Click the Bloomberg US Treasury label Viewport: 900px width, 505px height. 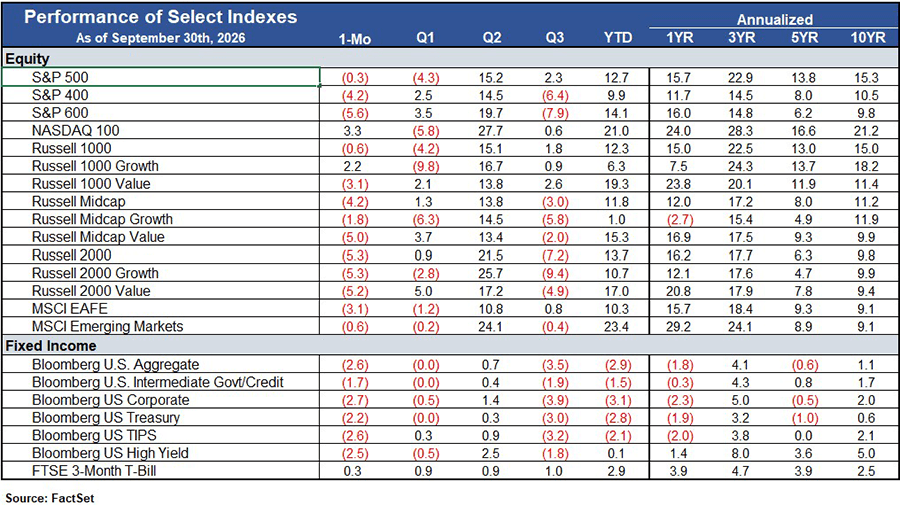coord(106,418)
